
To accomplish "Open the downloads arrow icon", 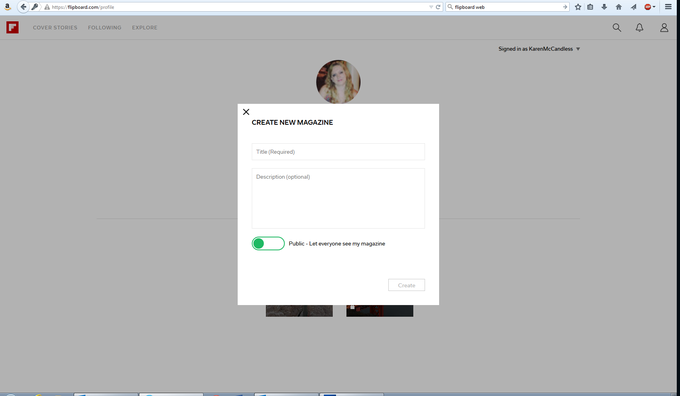I will coord(604,7).
